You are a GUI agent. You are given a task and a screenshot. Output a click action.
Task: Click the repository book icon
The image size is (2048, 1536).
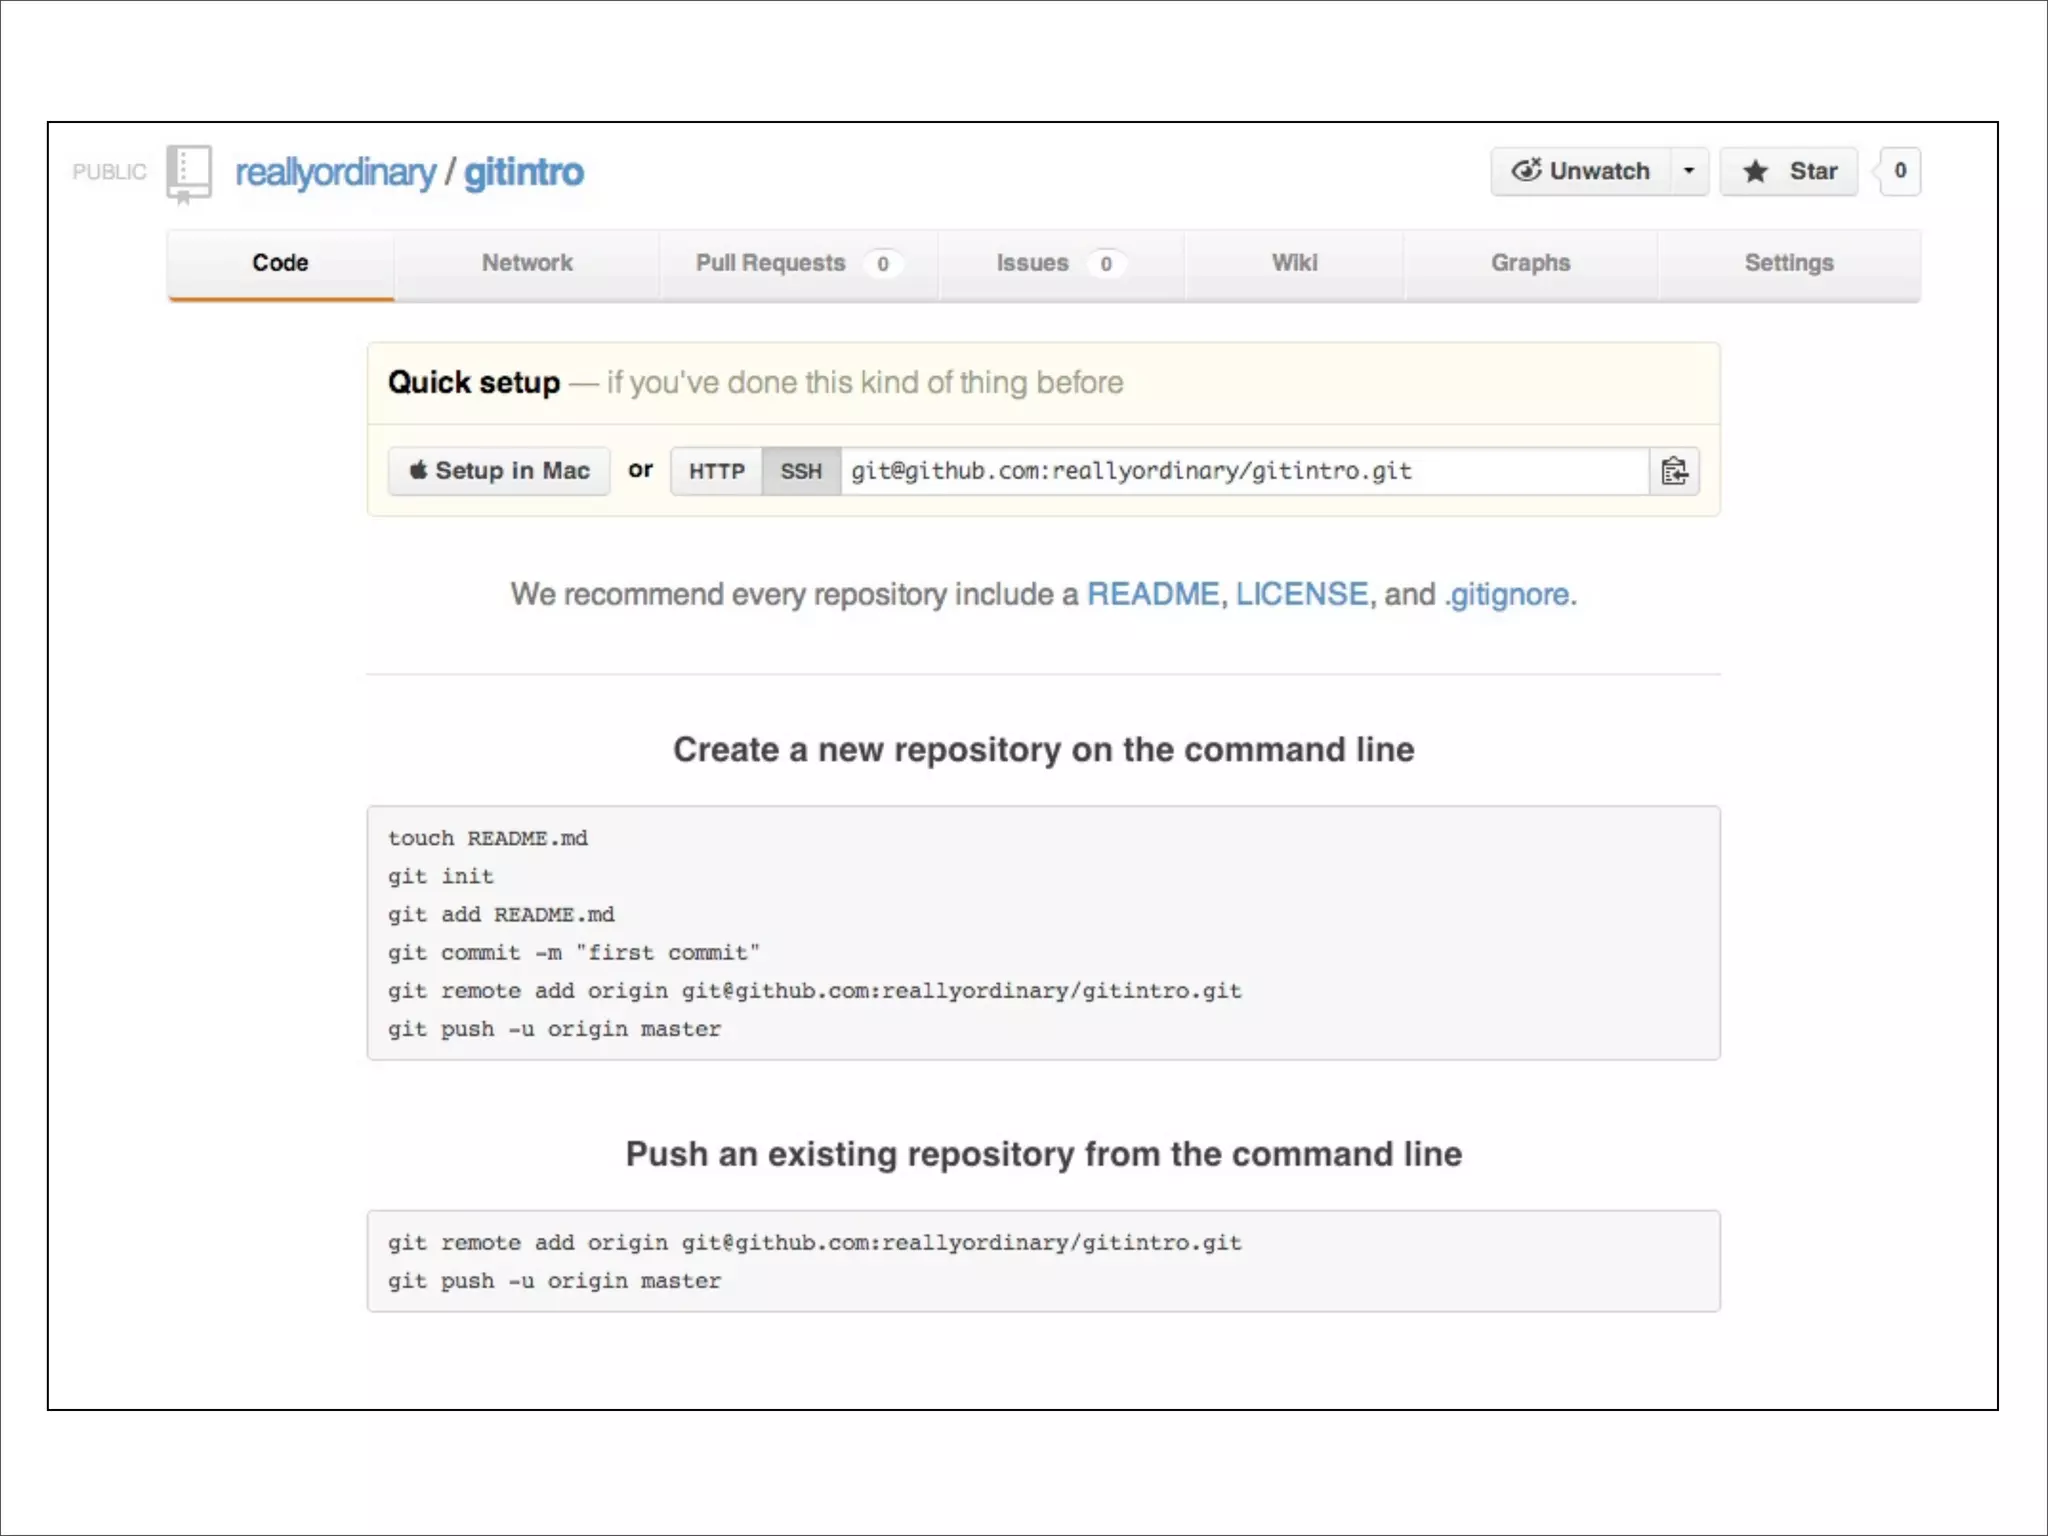[x=189, y=173]
